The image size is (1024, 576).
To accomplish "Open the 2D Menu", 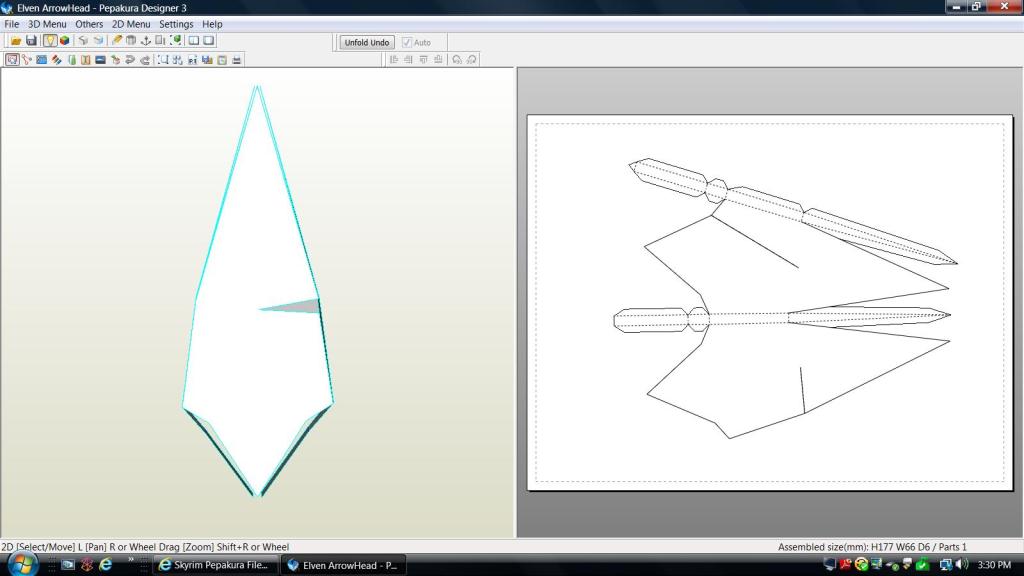I will [131, 24].
